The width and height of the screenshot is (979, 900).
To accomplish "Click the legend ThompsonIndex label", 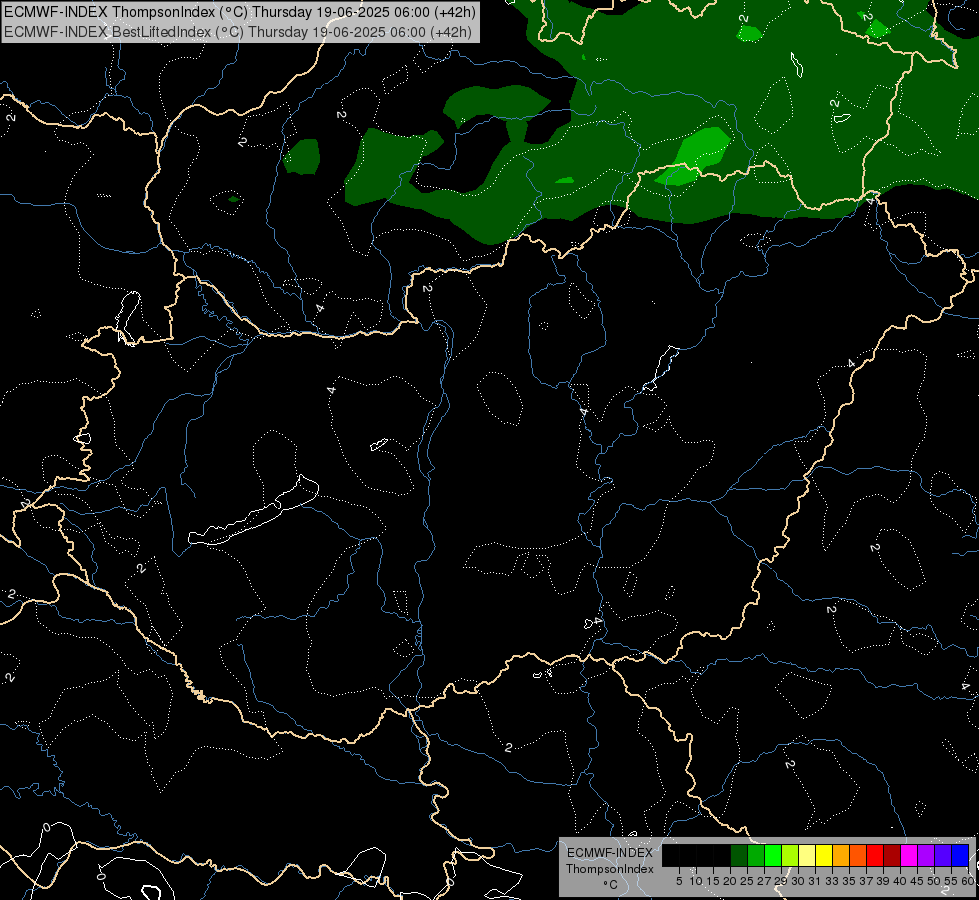I will pyautogui.click(x=610, y=869).
